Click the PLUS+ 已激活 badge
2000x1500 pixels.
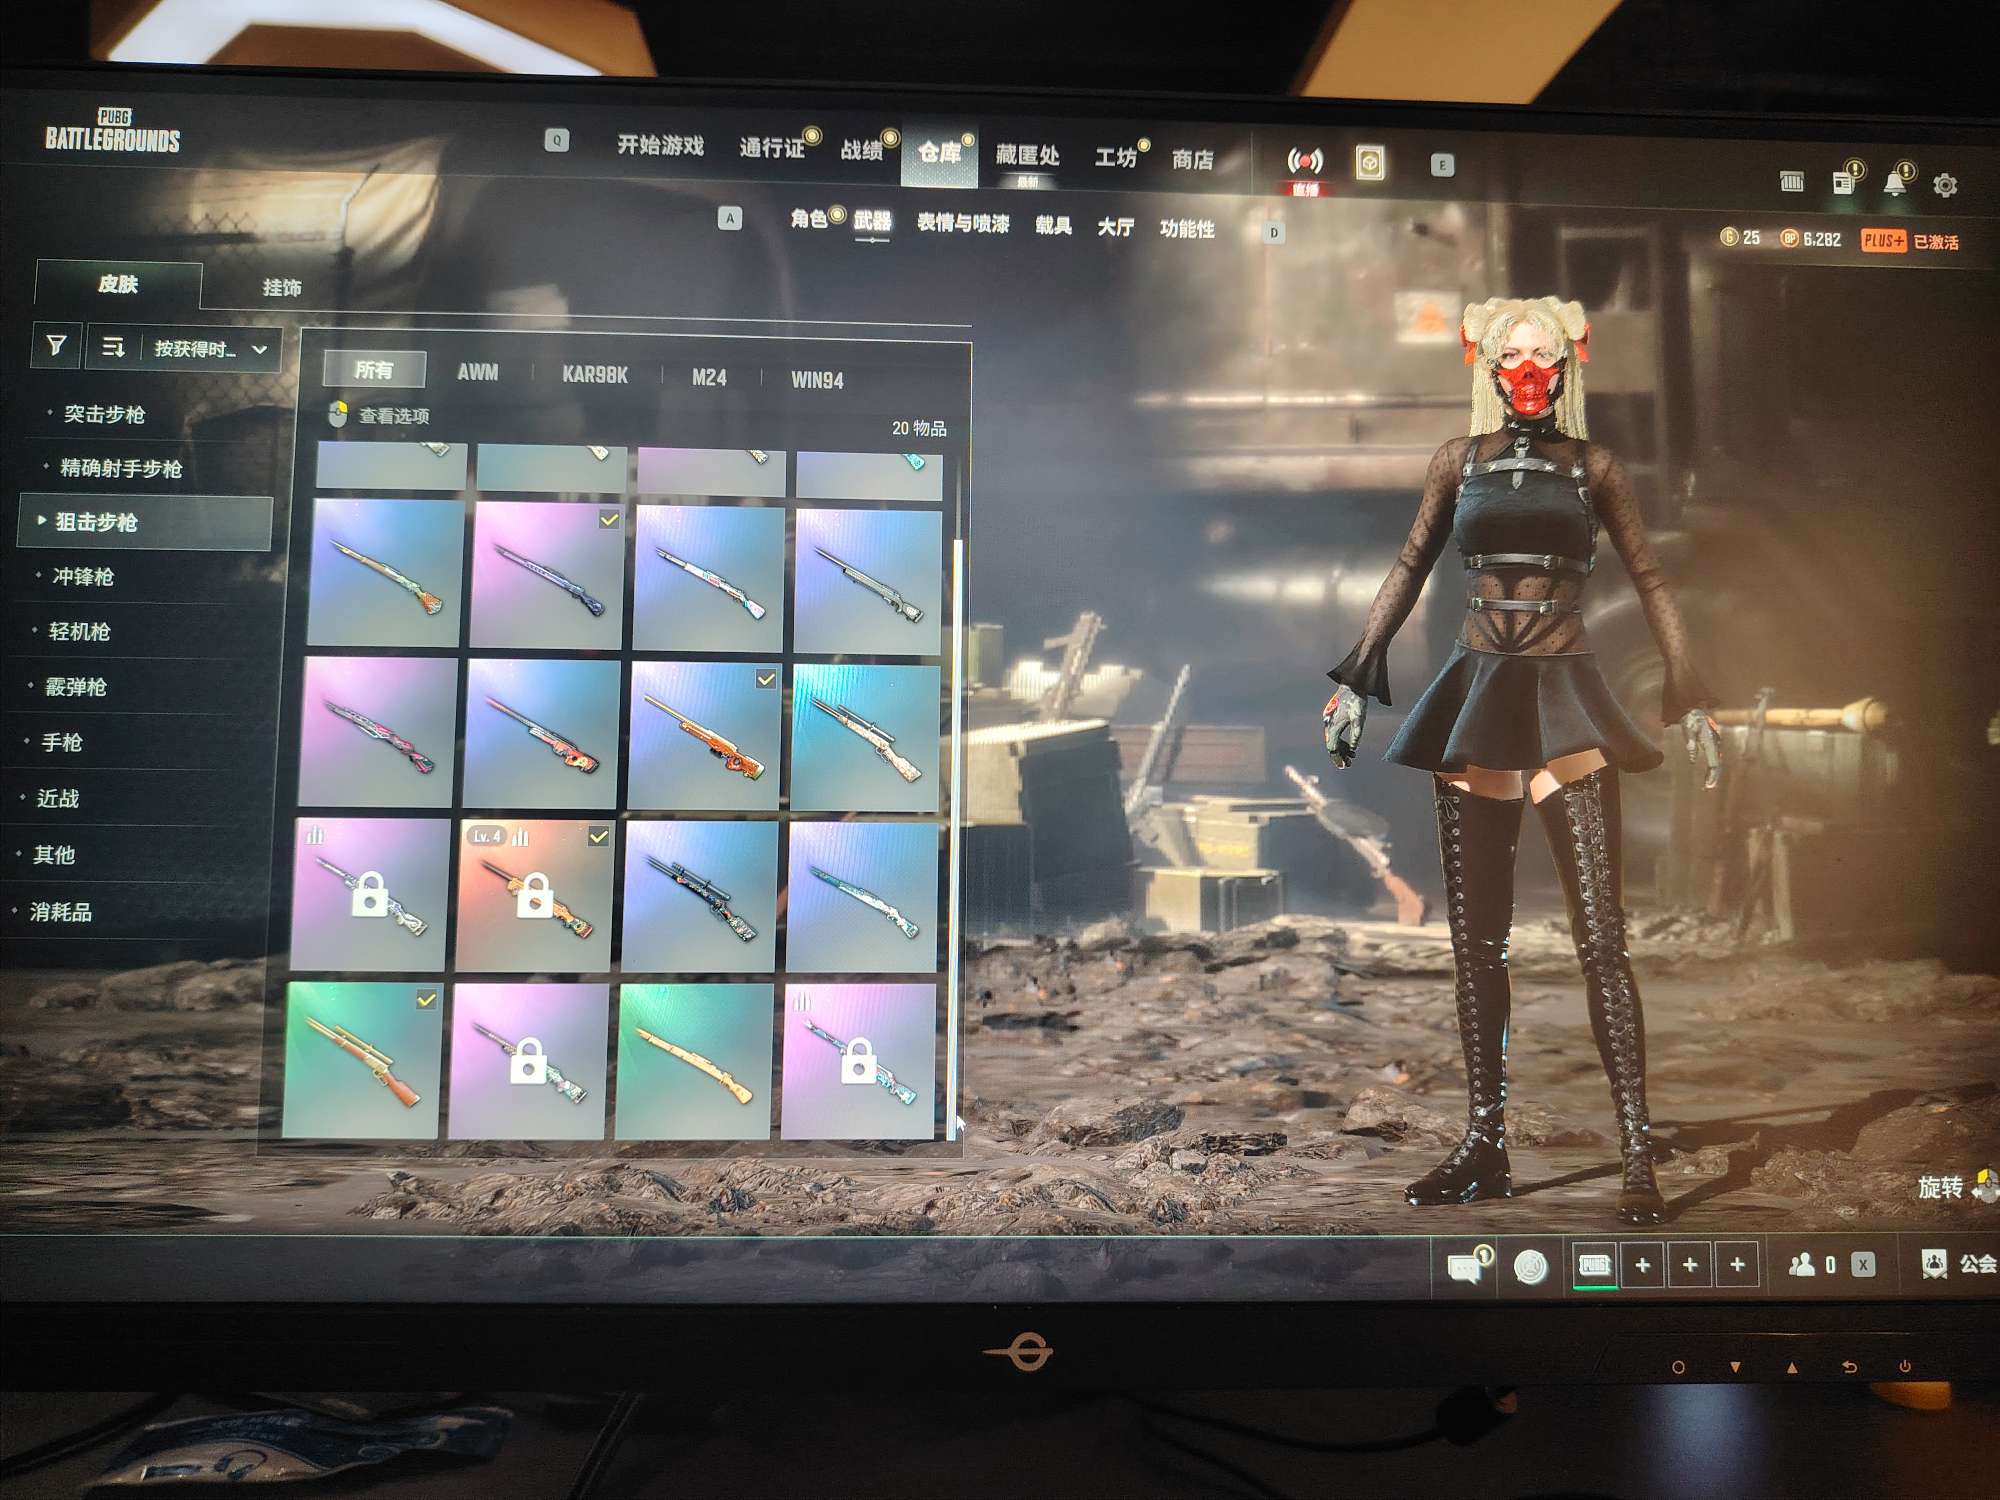1909,241
